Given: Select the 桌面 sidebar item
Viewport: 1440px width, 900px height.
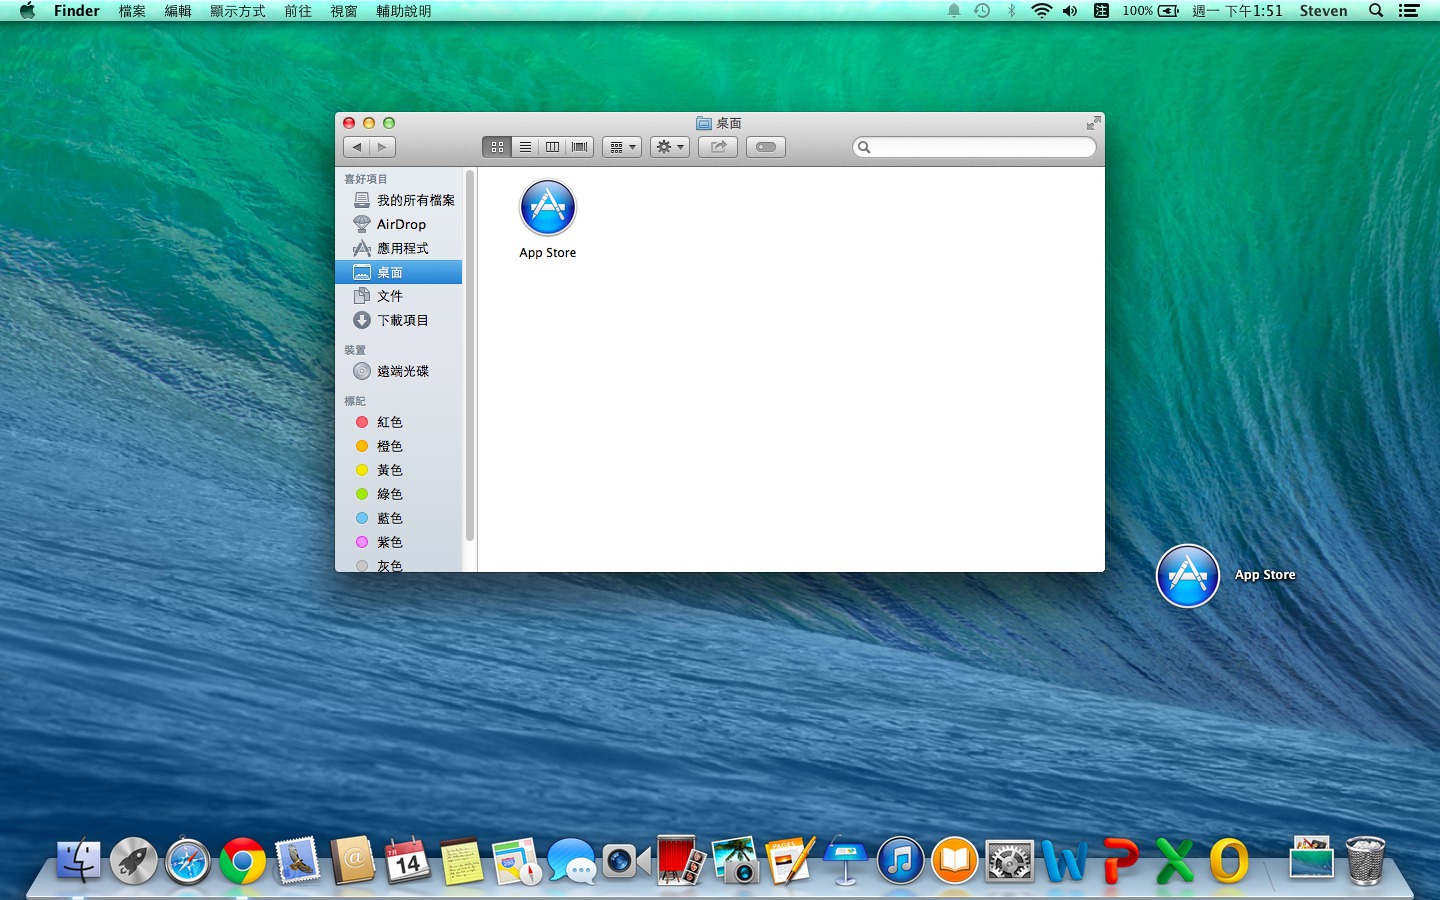Looking at the screenshot, I should point(399,272).
